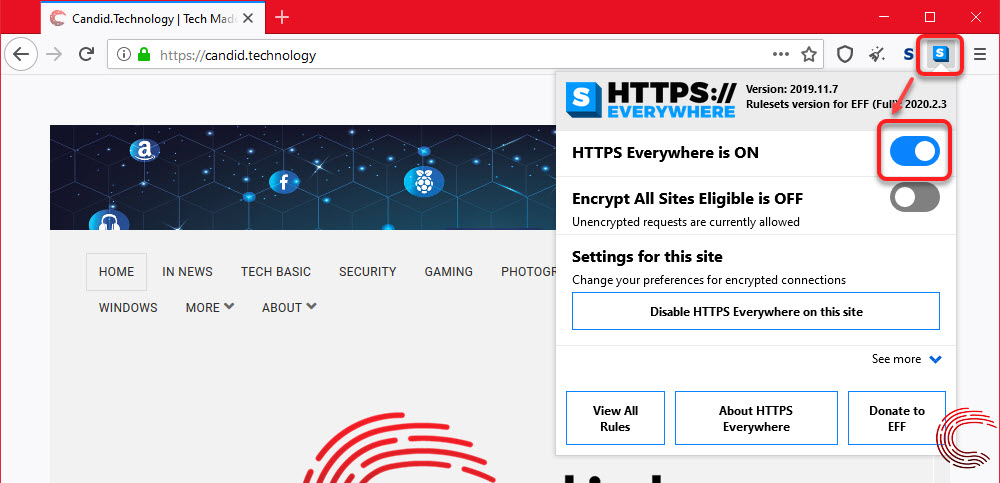This screenshot has height=483, width=1000.
Task: Open the GAMING section
Action: click(448, 272)
